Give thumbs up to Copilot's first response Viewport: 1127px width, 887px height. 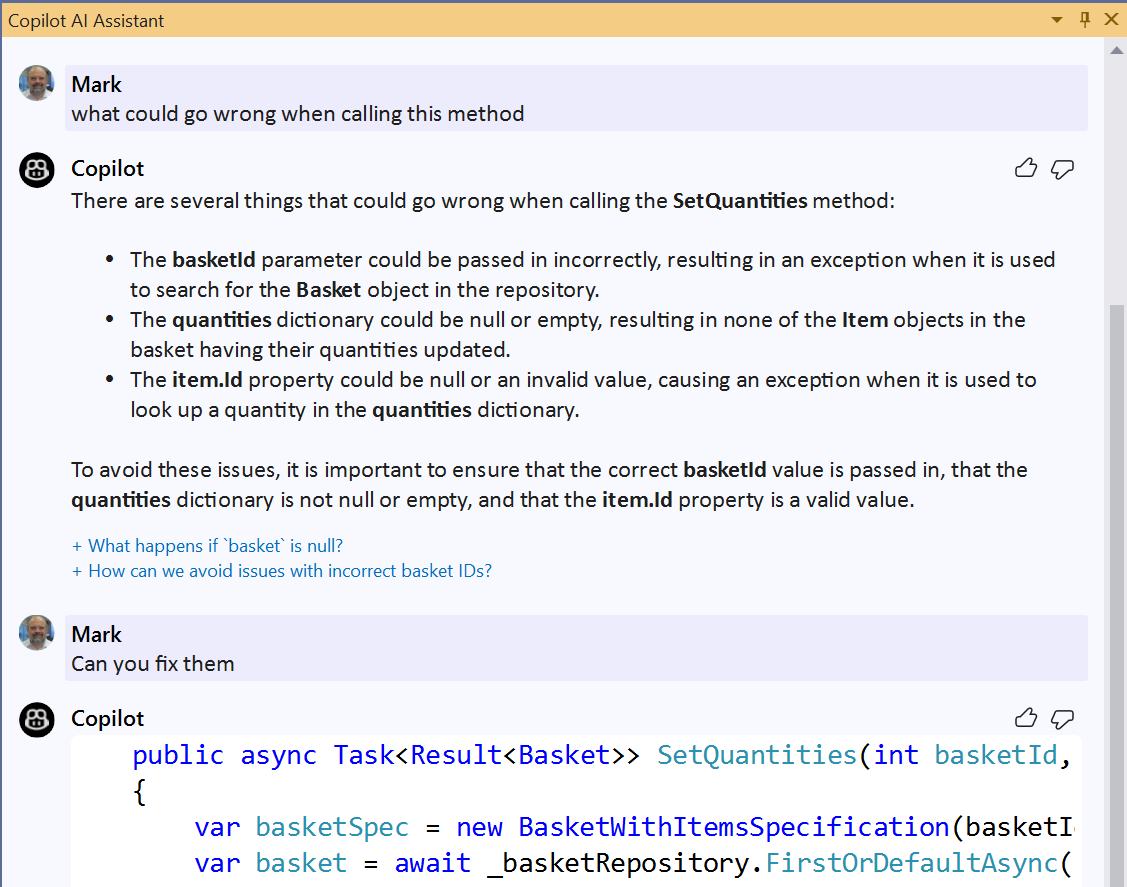(1026, 168)
